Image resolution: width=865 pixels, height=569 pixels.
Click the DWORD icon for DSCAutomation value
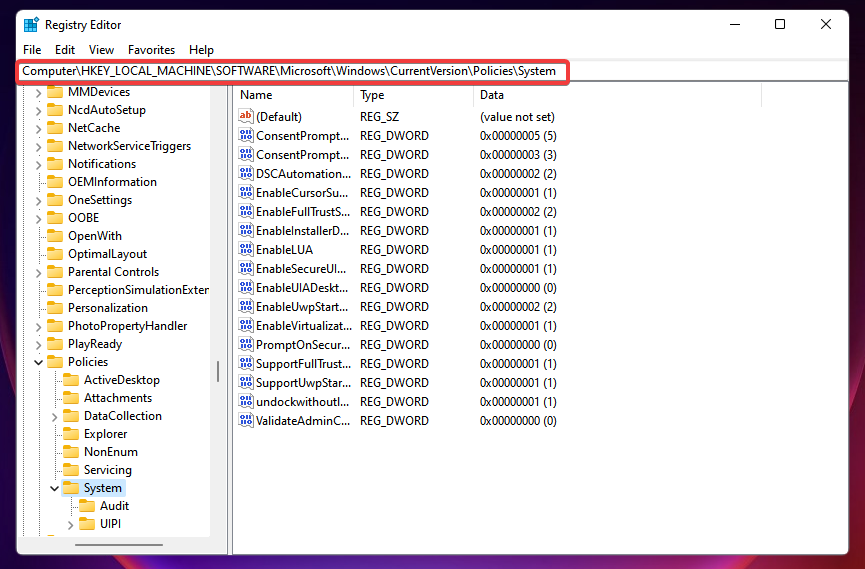pos(245,173)
